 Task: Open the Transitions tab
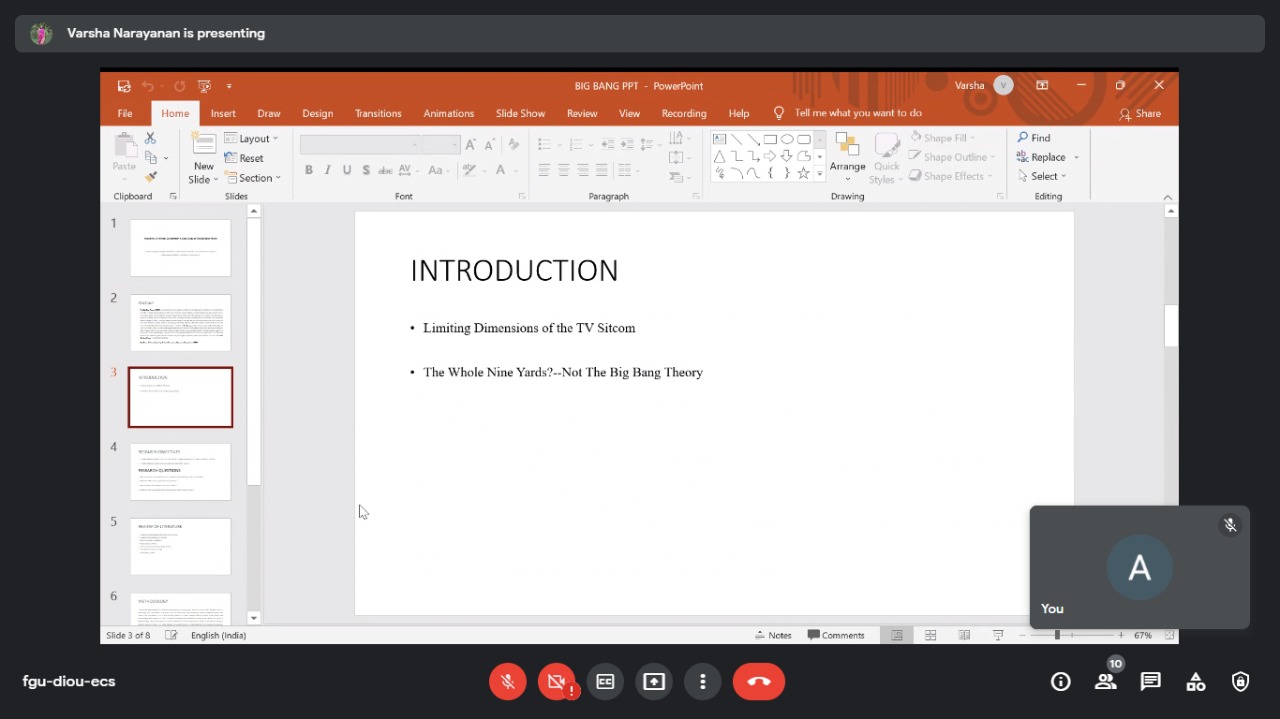378,113
